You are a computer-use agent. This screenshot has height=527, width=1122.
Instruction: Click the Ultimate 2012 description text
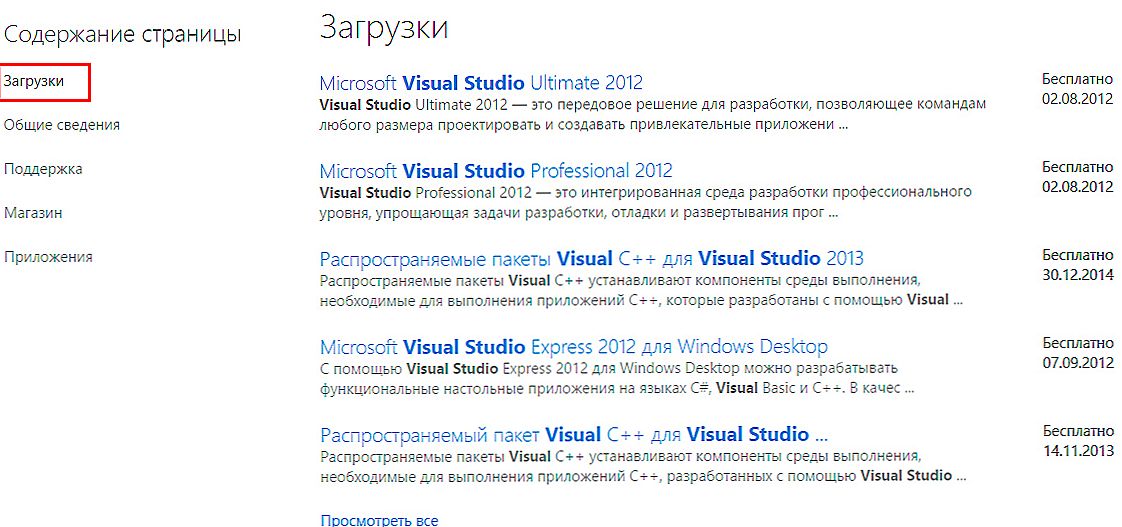pos(653,115)
